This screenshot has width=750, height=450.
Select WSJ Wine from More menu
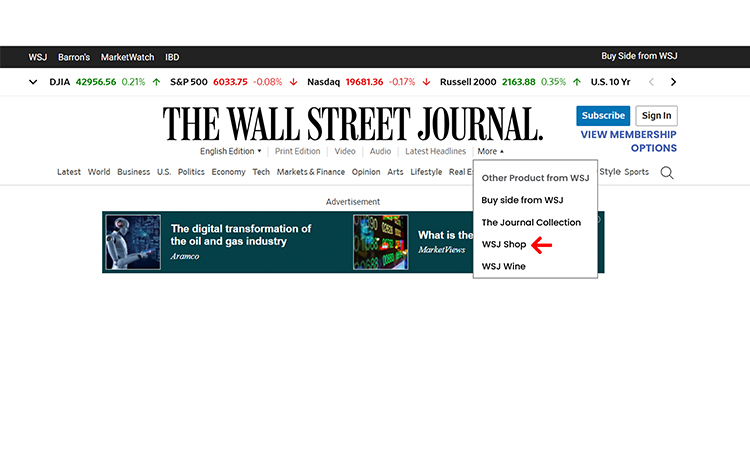(x=503, y=266)
